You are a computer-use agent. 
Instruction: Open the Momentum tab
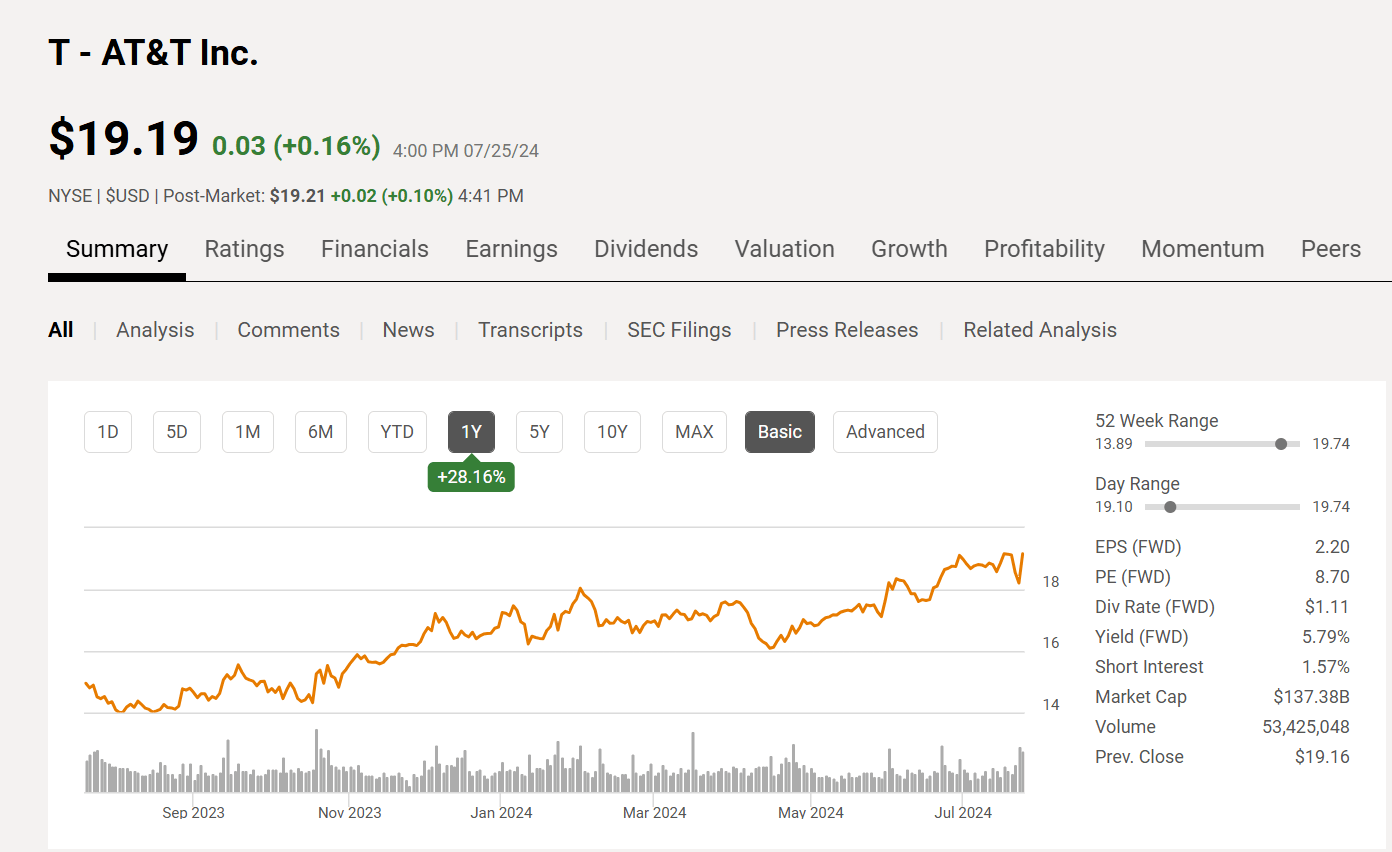1202,249
